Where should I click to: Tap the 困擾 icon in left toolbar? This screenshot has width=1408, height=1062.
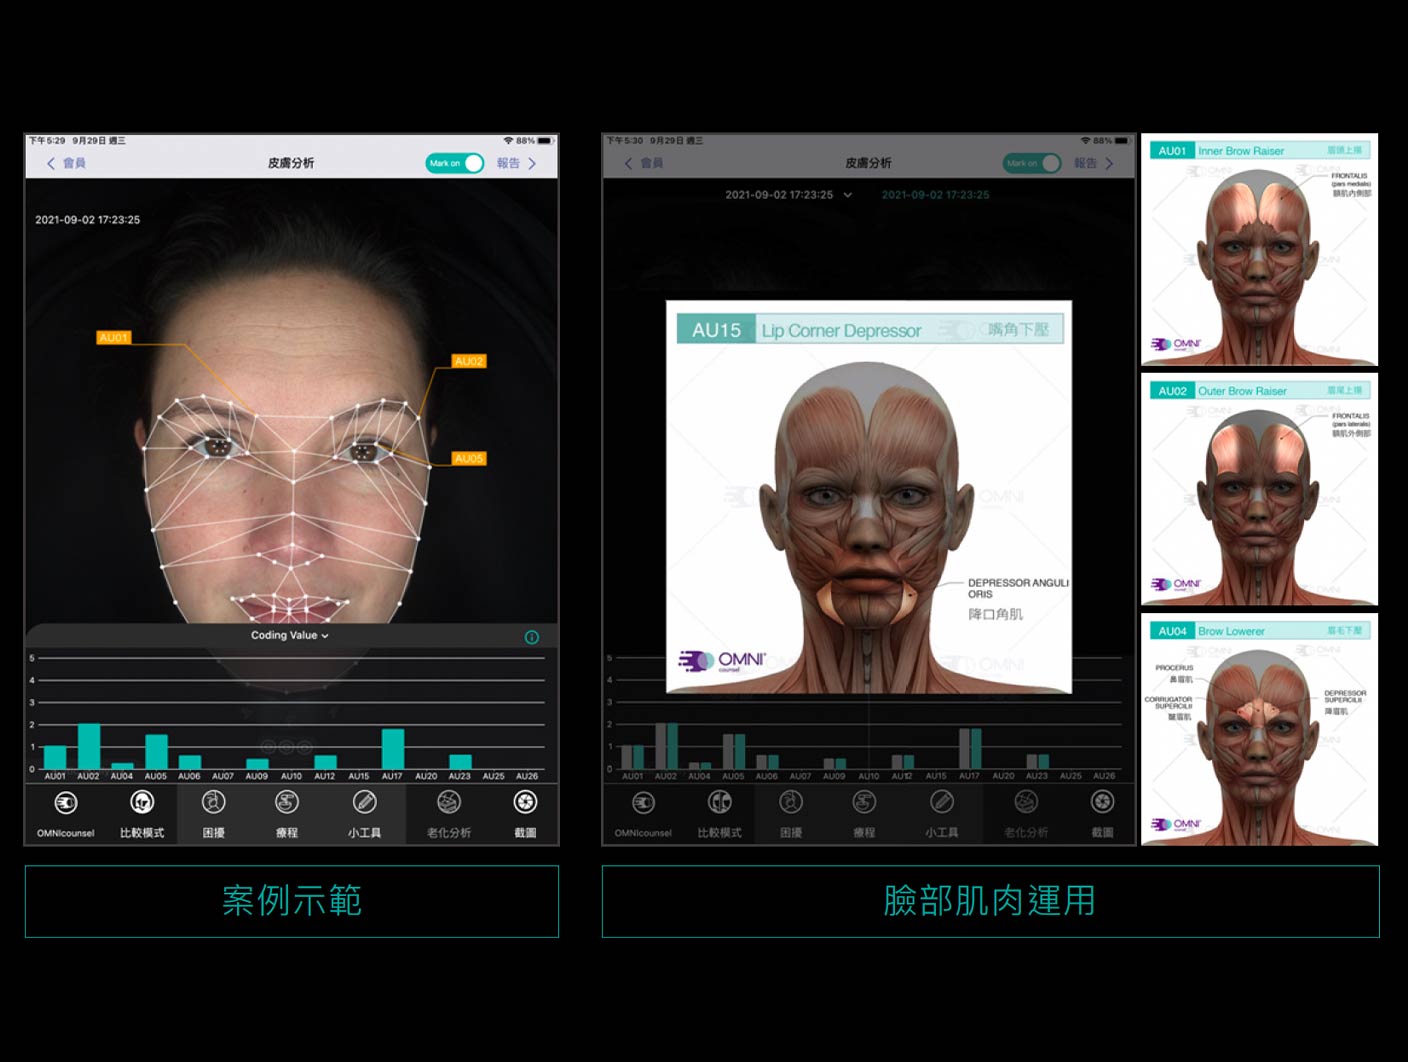coord(213,803)
